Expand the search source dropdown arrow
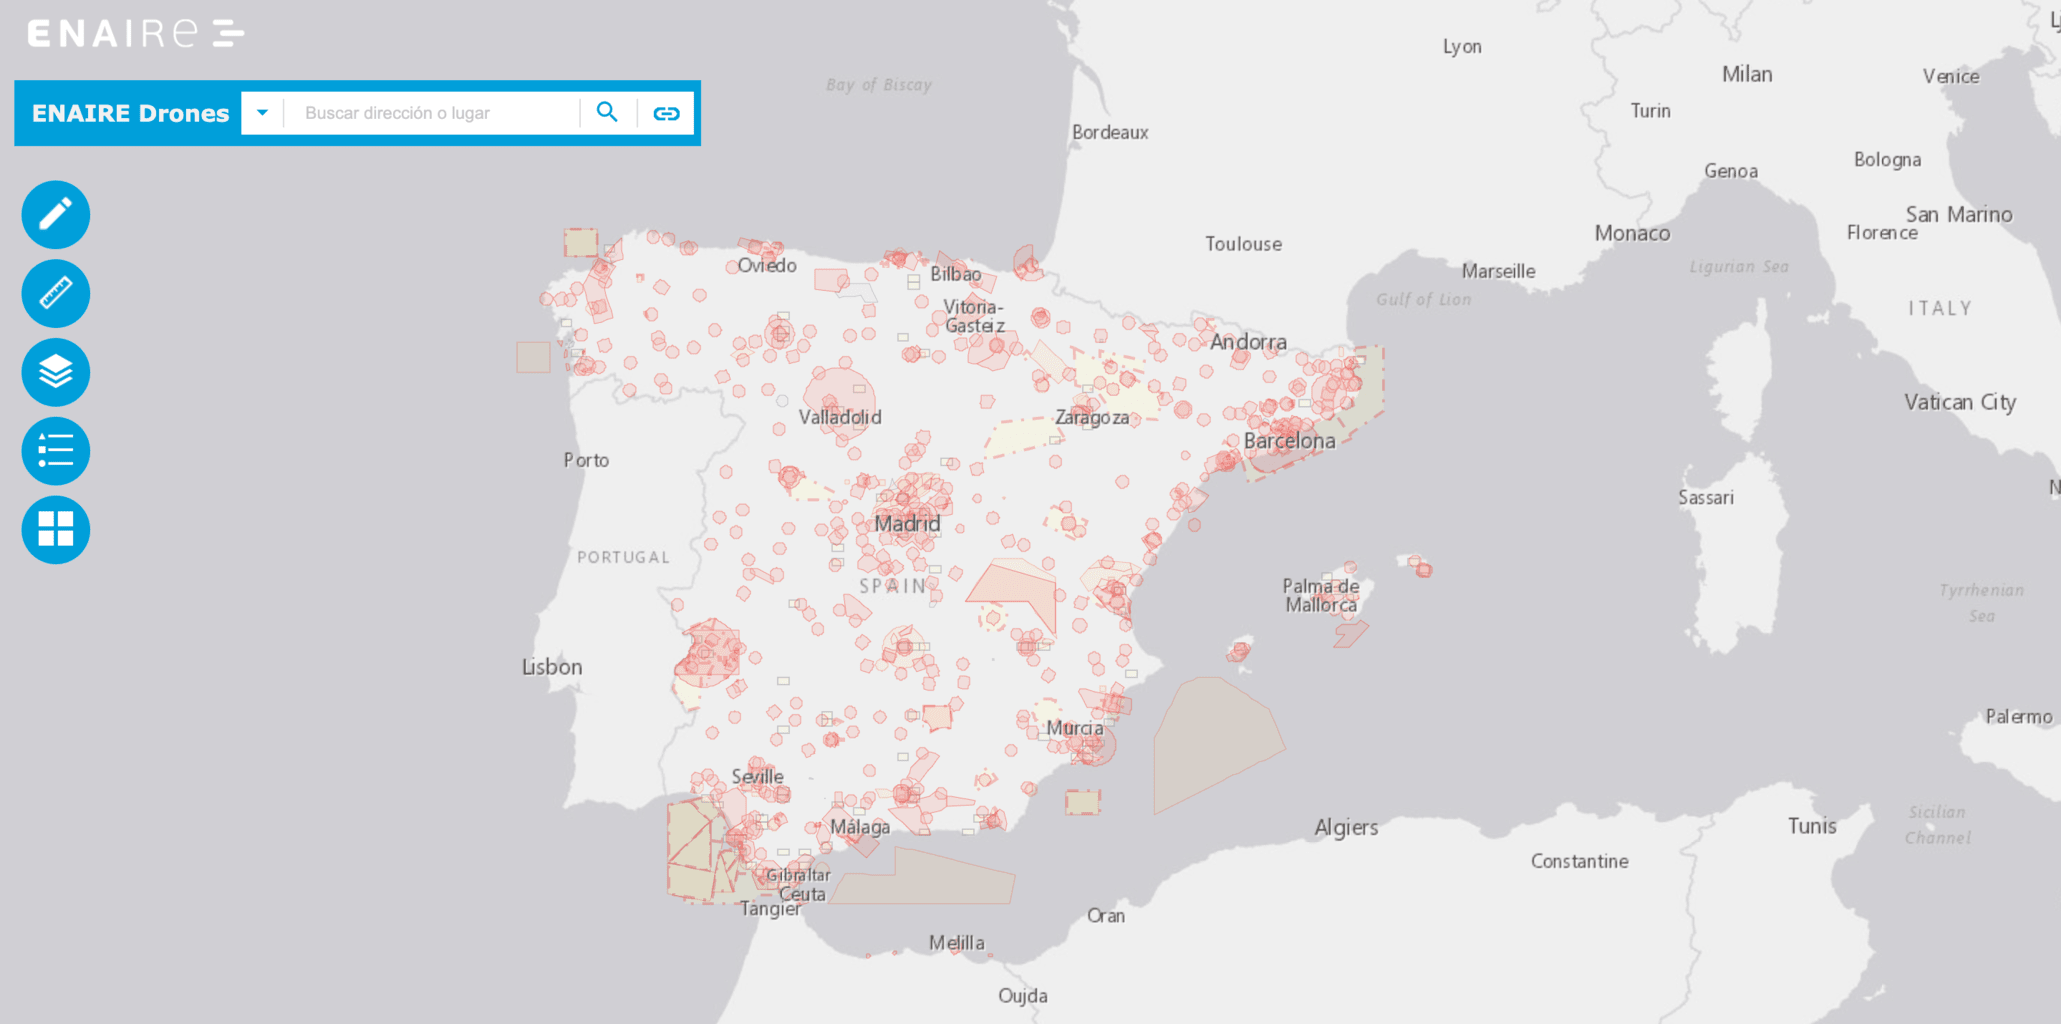The image size is (2061, 1024). point(262,113)
